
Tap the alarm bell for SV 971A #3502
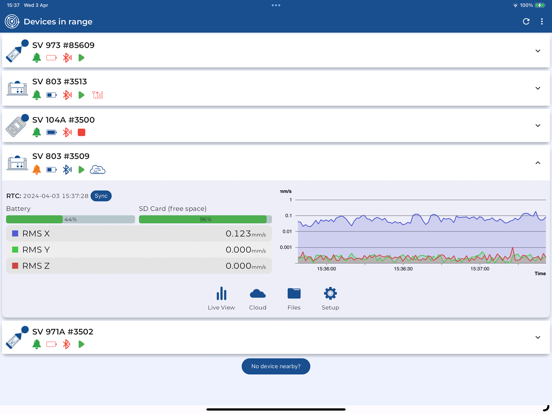point(37,344)
